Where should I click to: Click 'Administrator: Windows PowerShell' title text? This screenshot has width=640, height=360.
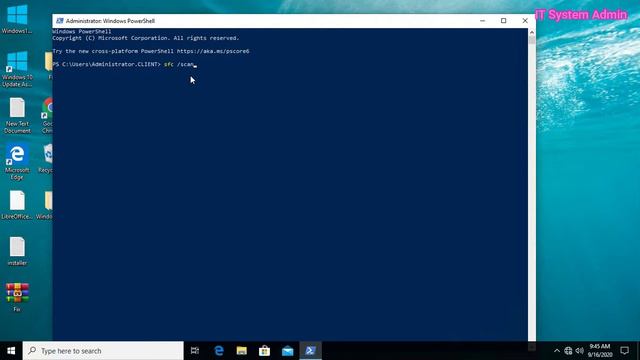(110, 21)
